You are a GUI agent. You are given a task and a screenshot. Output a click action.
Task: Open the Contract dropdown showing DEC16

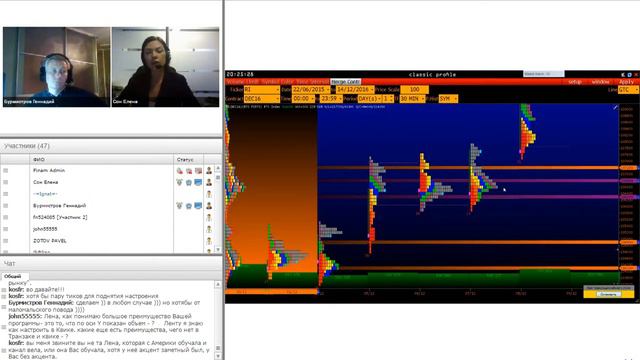click(x=262, y=99)
